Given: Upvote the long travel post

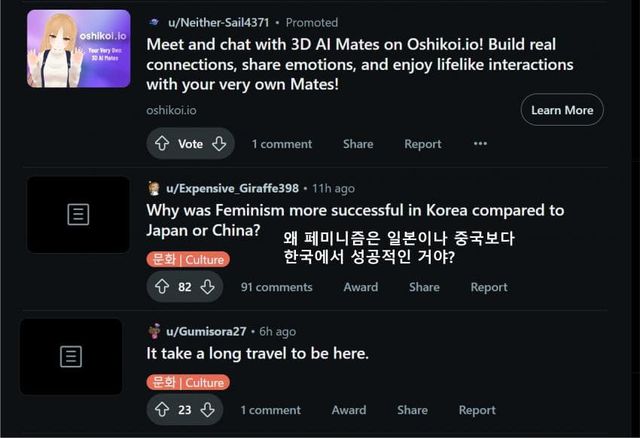Looking at the screenshot, I should 162,409.
